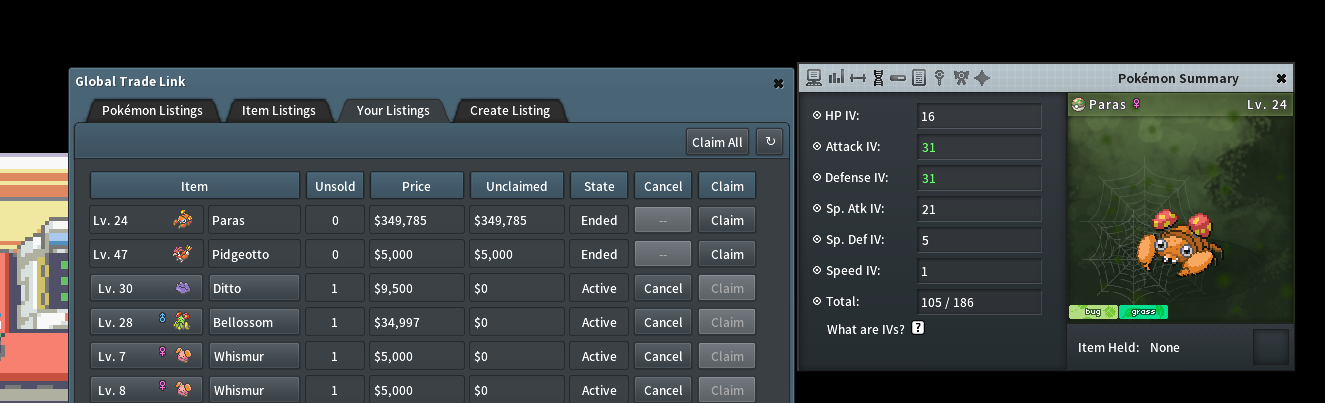This screenshot has height=403, width=1325.
Task: Click the Ditto name button
Action: tap(254, 288)
